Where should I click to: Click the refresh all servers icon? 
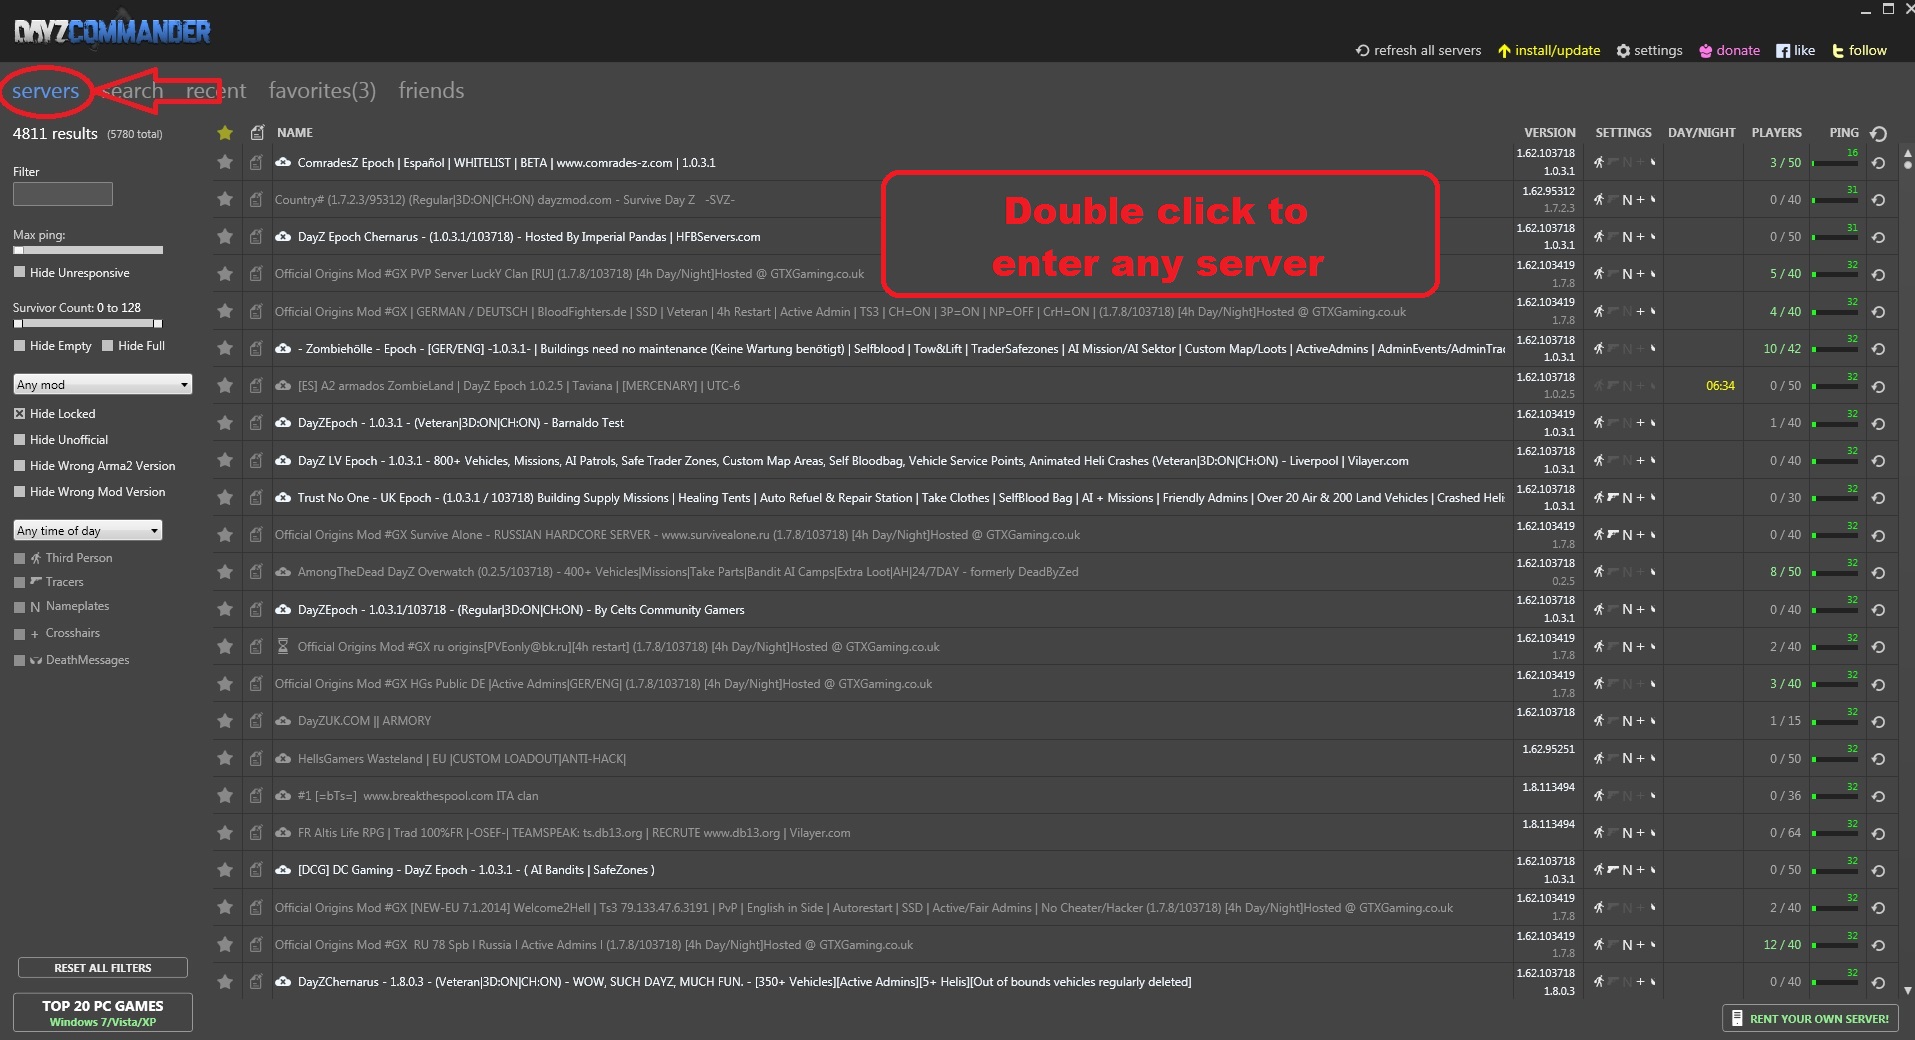pos(1362,50)
